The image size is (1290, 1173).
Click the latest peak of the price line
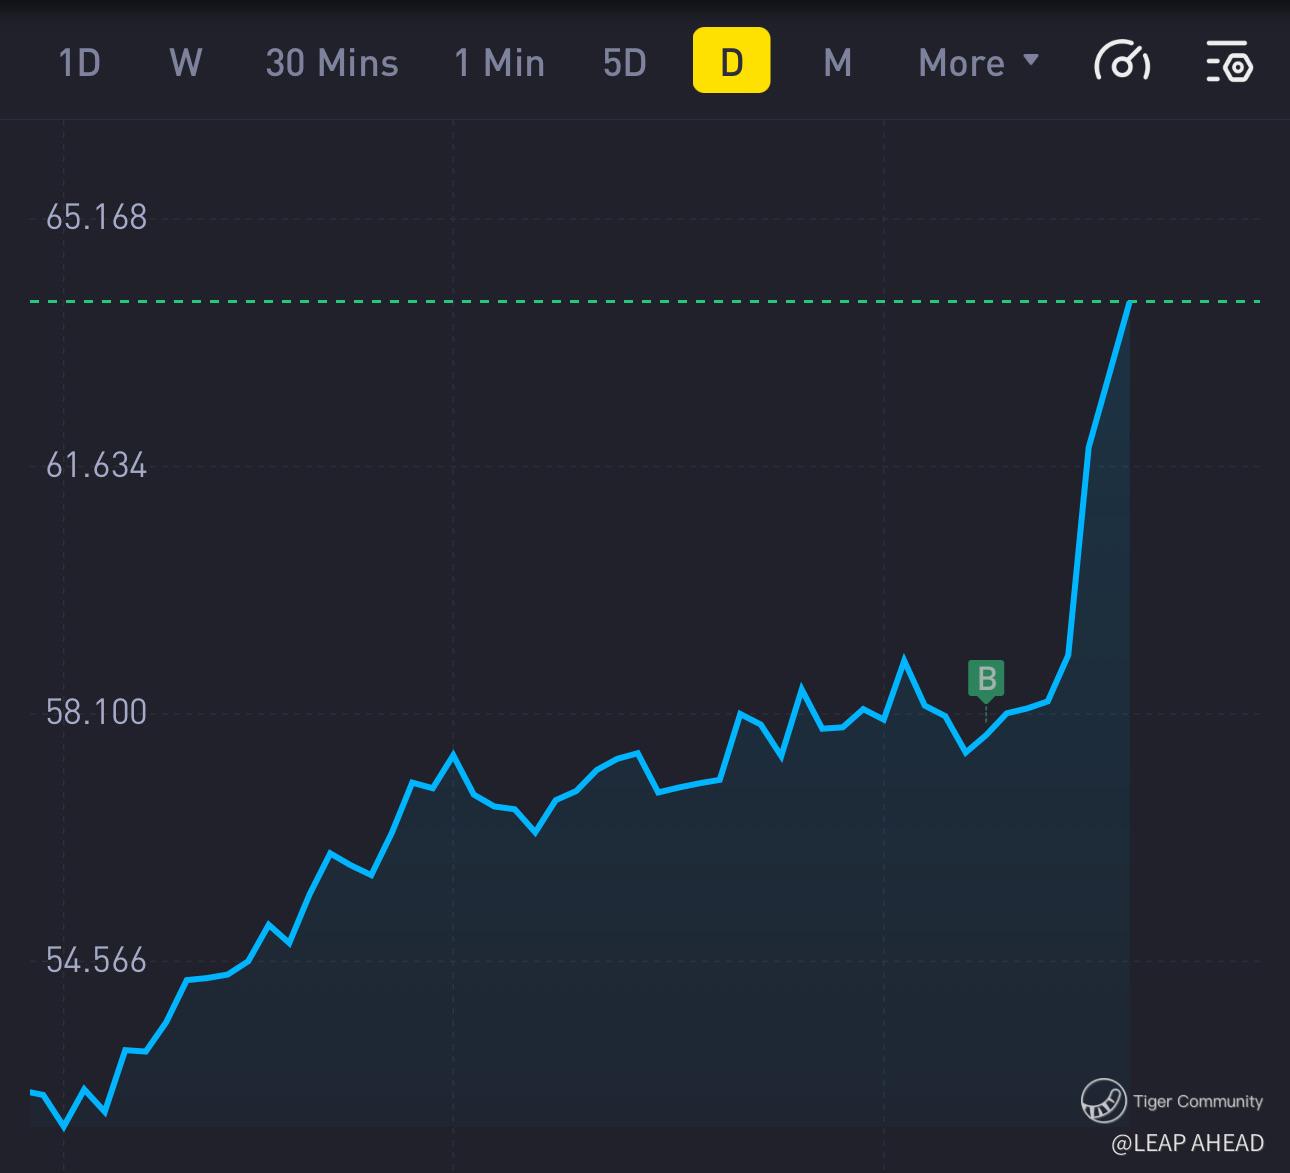click(1129, 302)
